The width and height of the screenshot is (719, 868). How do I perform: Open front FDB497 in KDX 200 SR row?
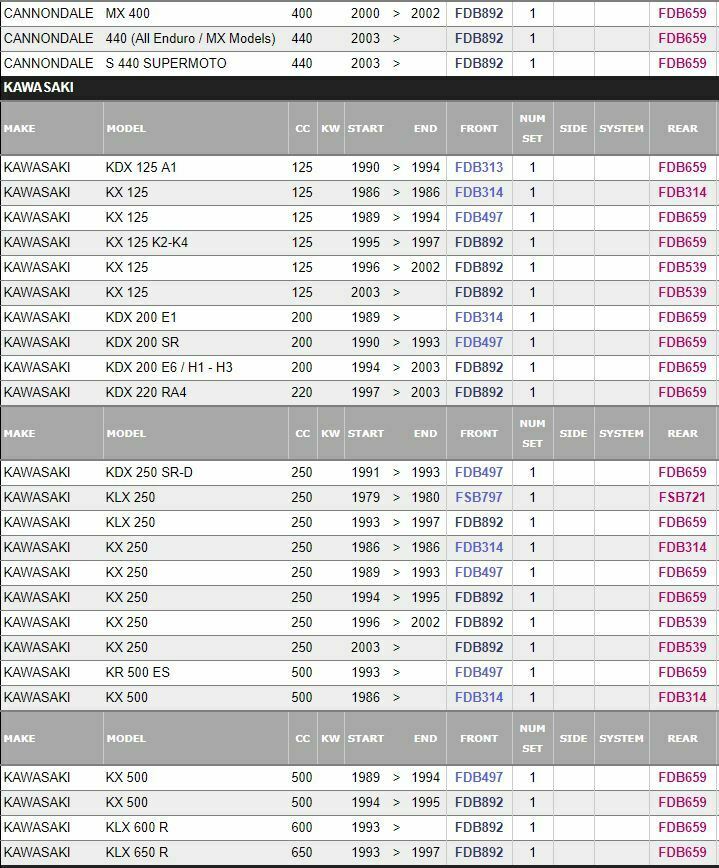[x=479, y=342]
